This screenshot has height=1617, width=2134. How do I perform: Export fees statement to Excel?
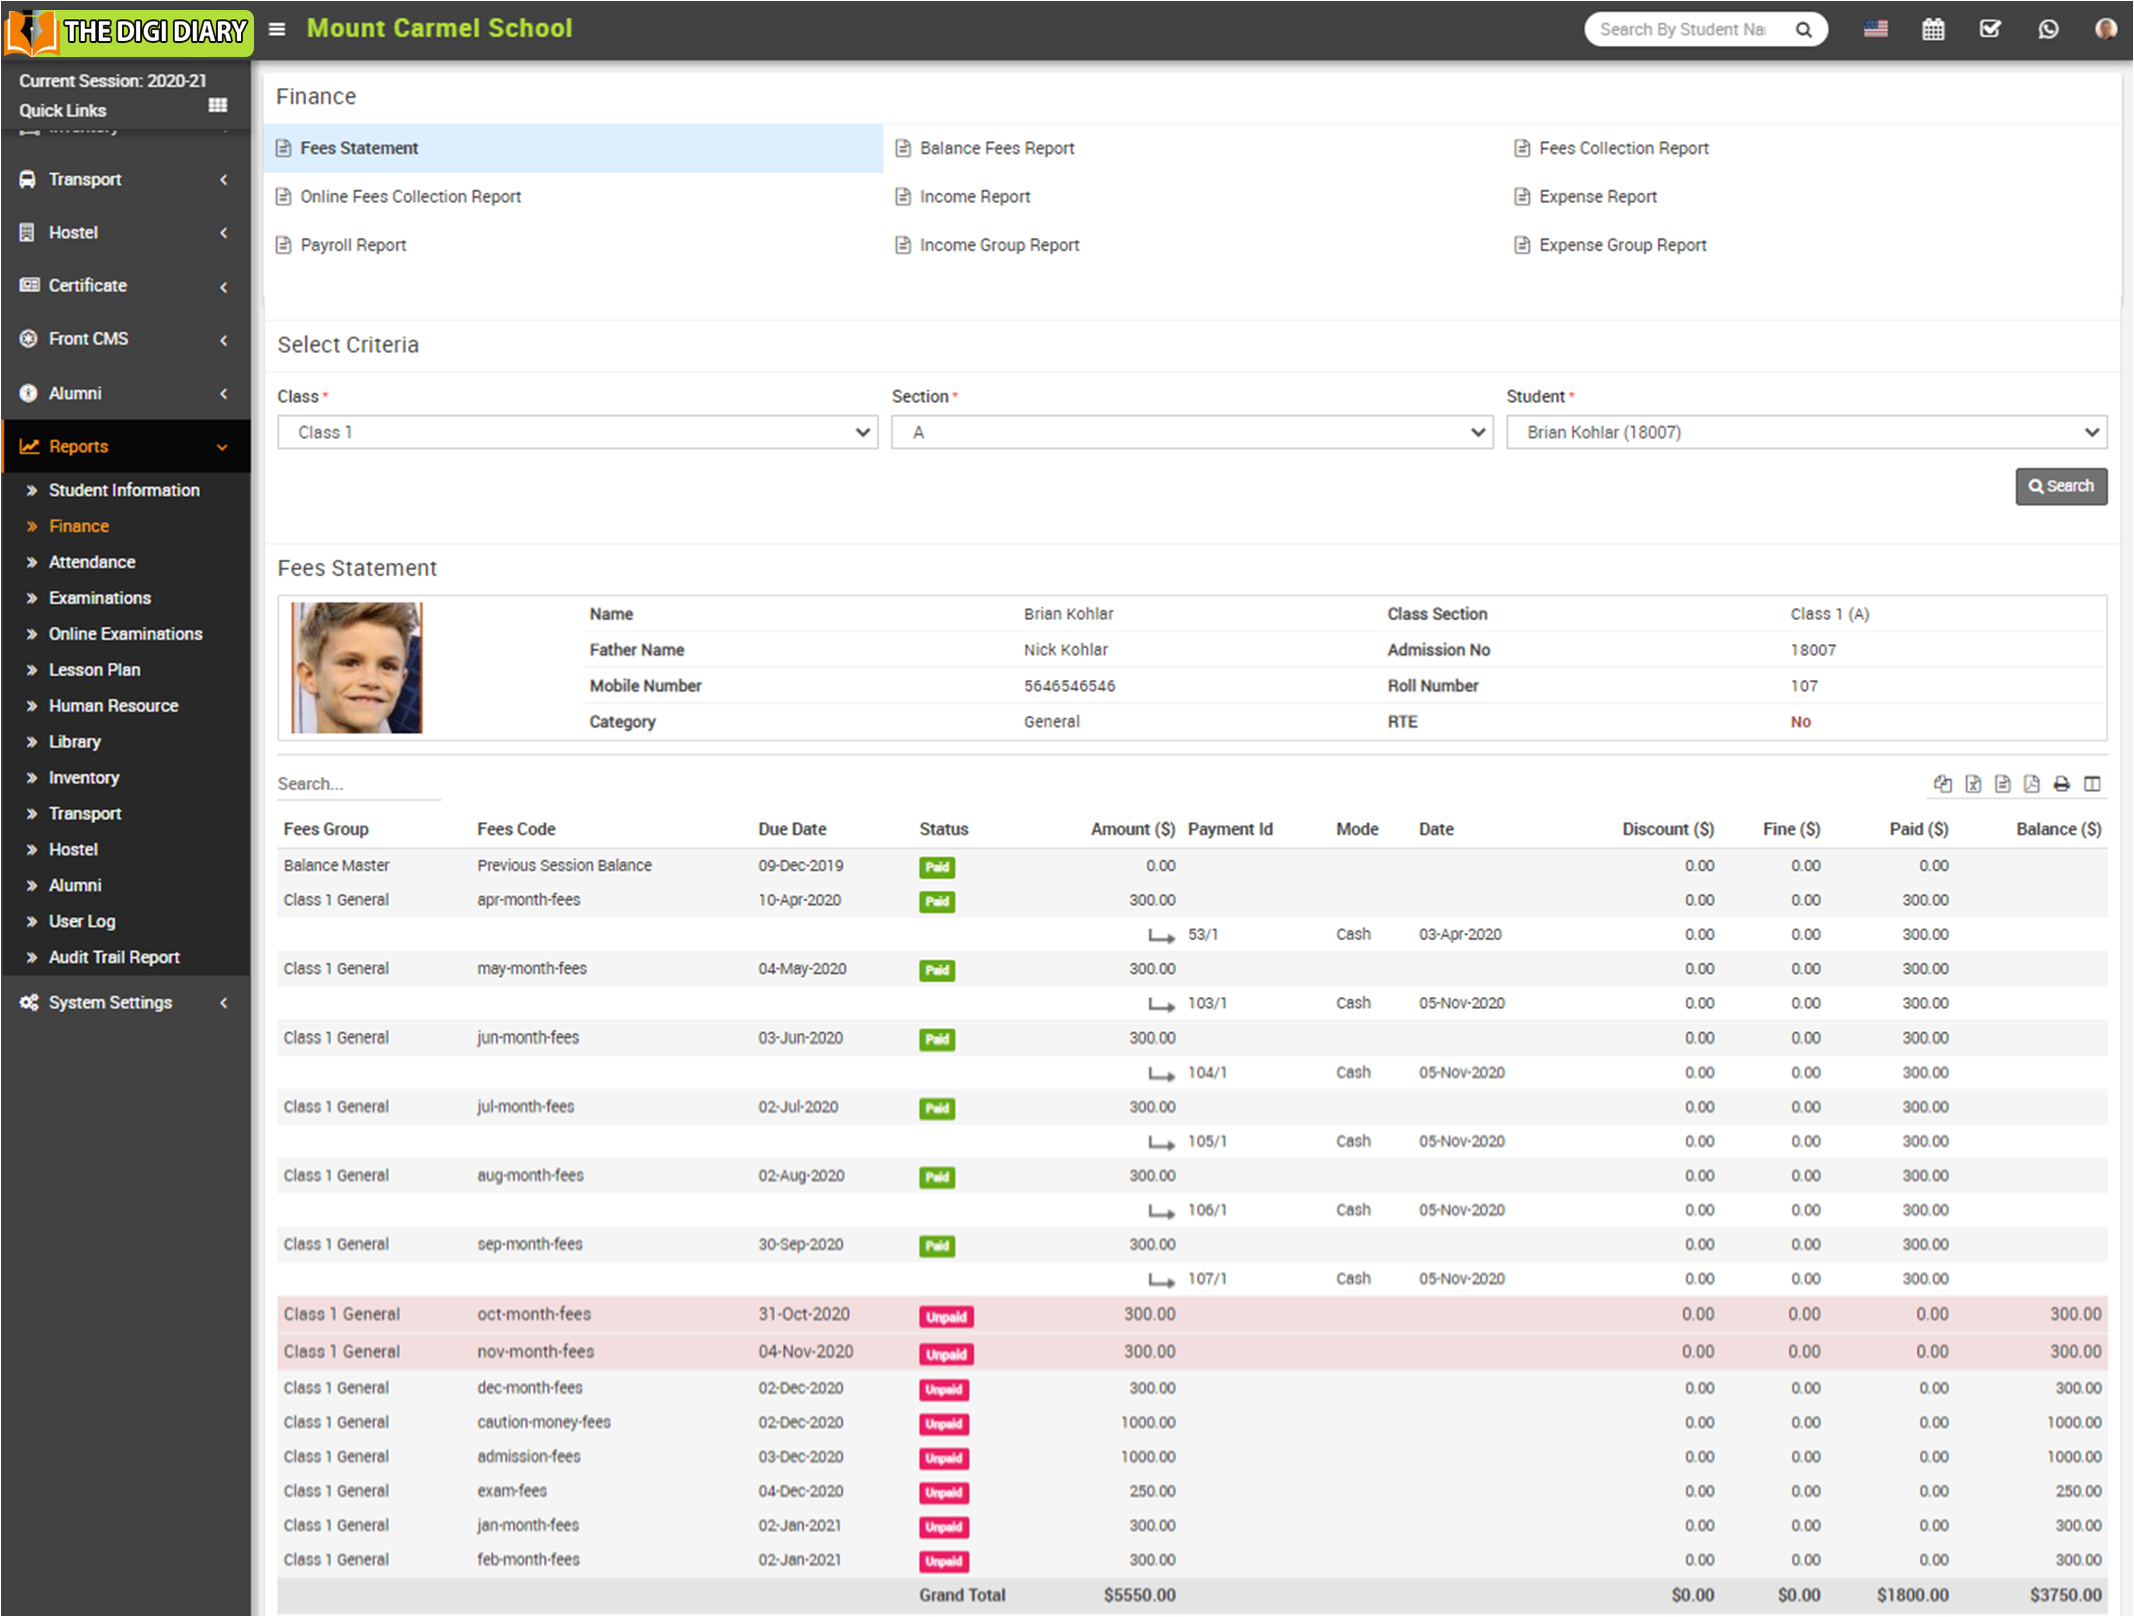(1972, 784)
